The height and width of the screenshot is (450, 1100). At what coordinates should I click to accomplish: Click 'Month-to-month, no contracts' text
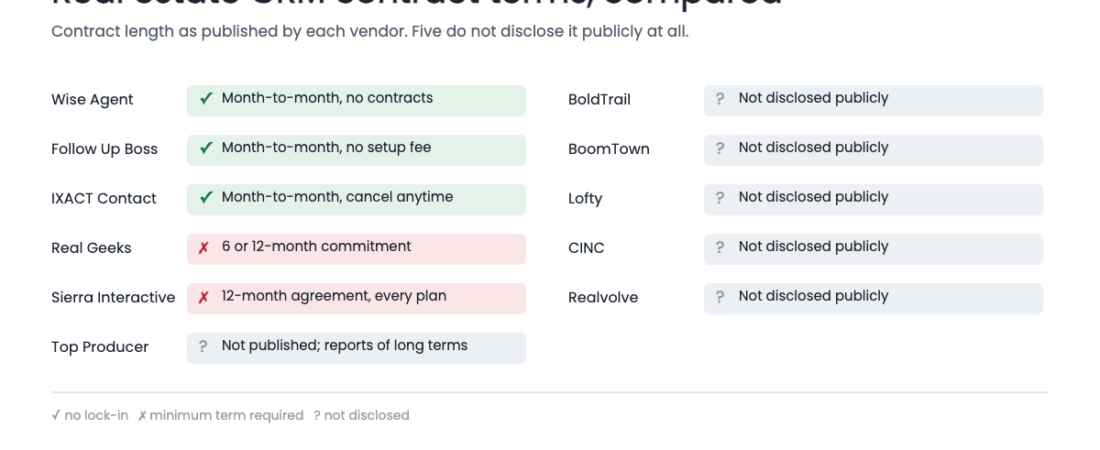coord(327,98)
